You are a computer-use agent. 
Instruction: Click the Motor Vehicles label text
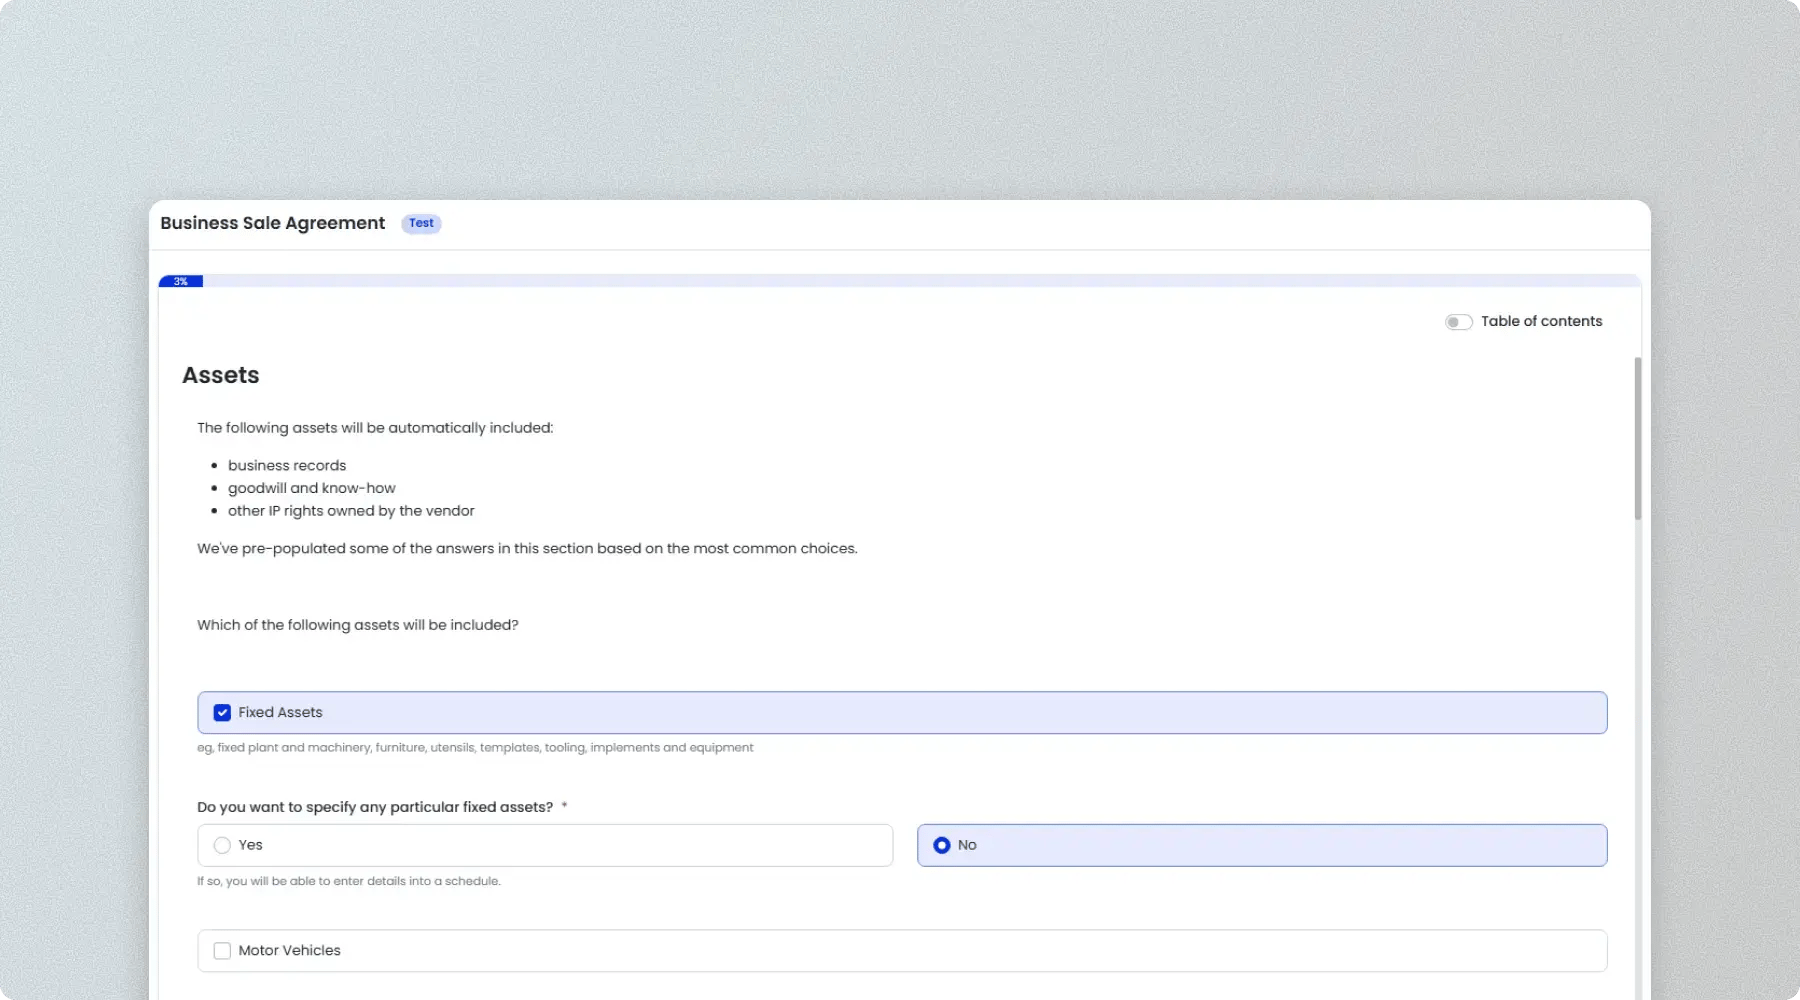pyautogui.click(x=289, y=951)
